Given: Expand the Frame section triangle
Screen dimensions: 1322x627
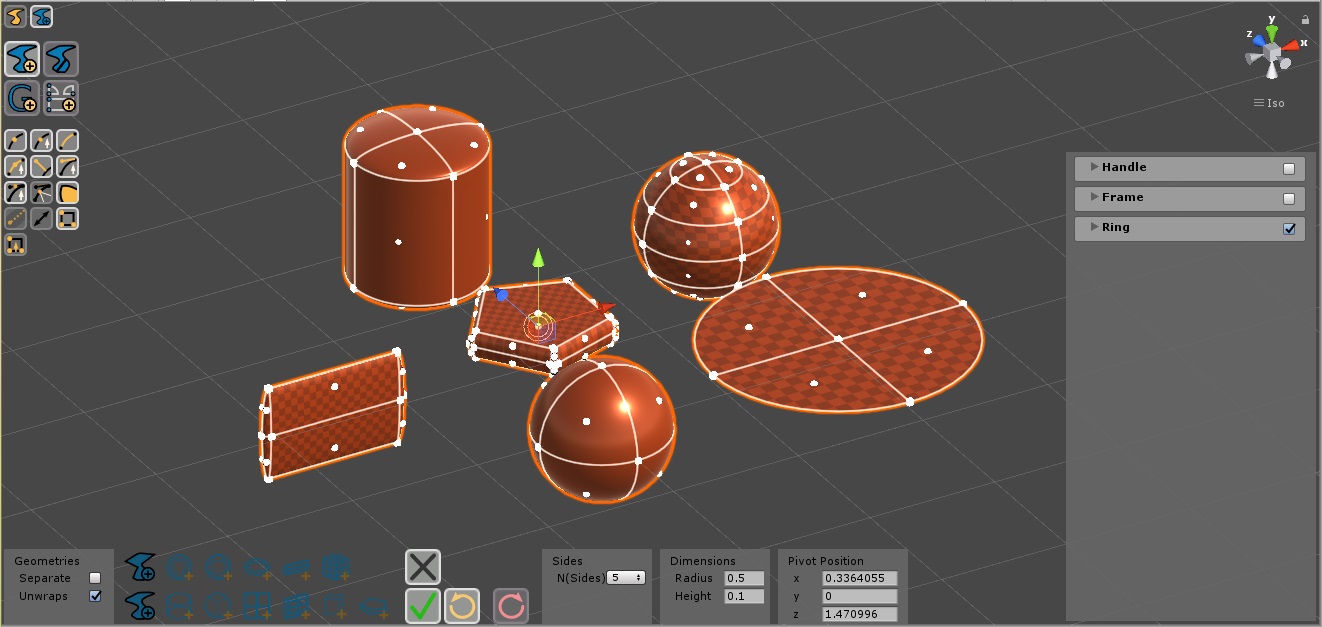Looking at the screenshot, I should [x=1095, y=197].
